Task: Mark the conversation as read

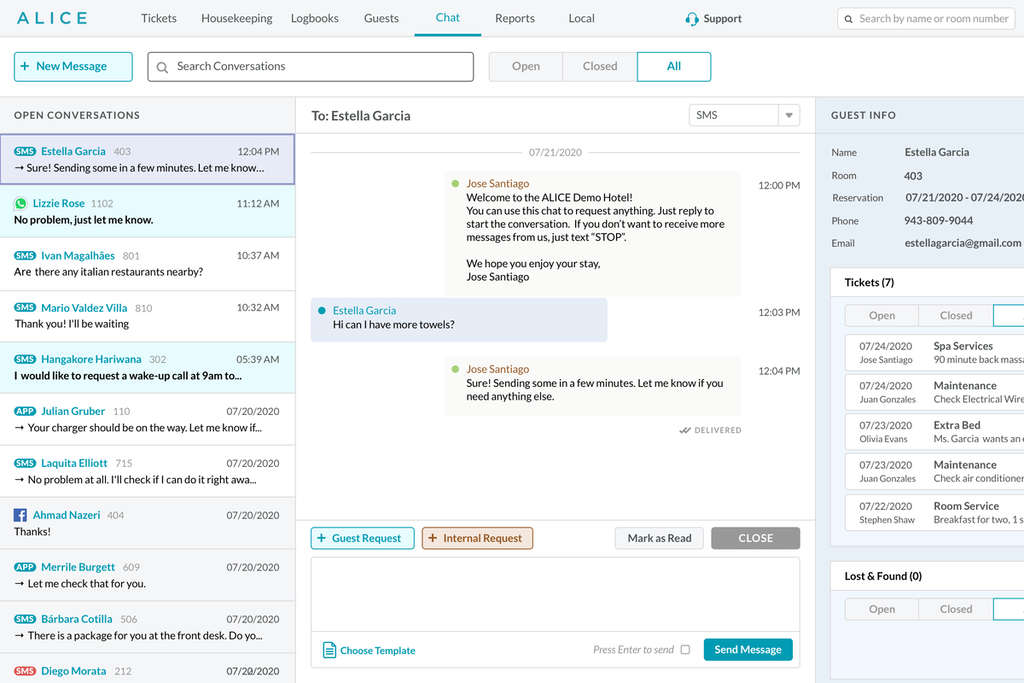Action: click(x=659, y=538)
